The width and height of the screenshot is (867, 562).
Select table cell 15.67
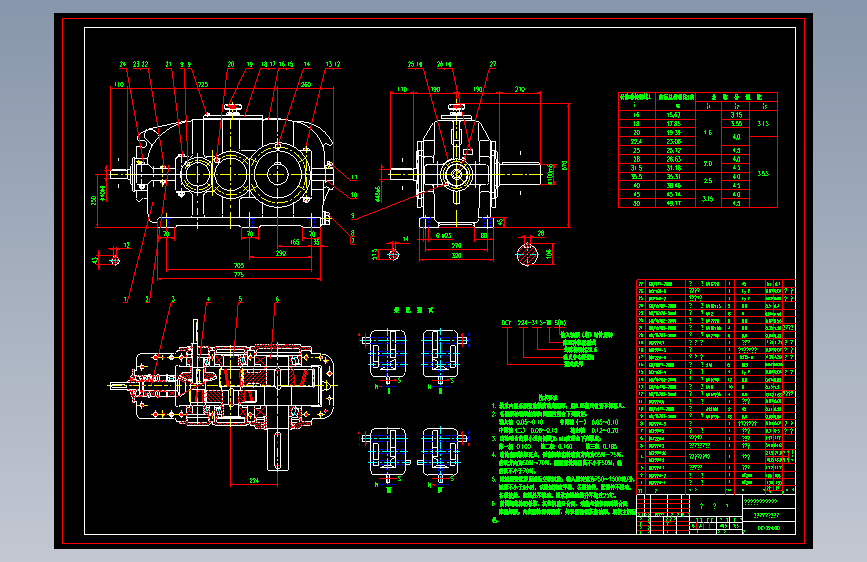coord(673,115)
